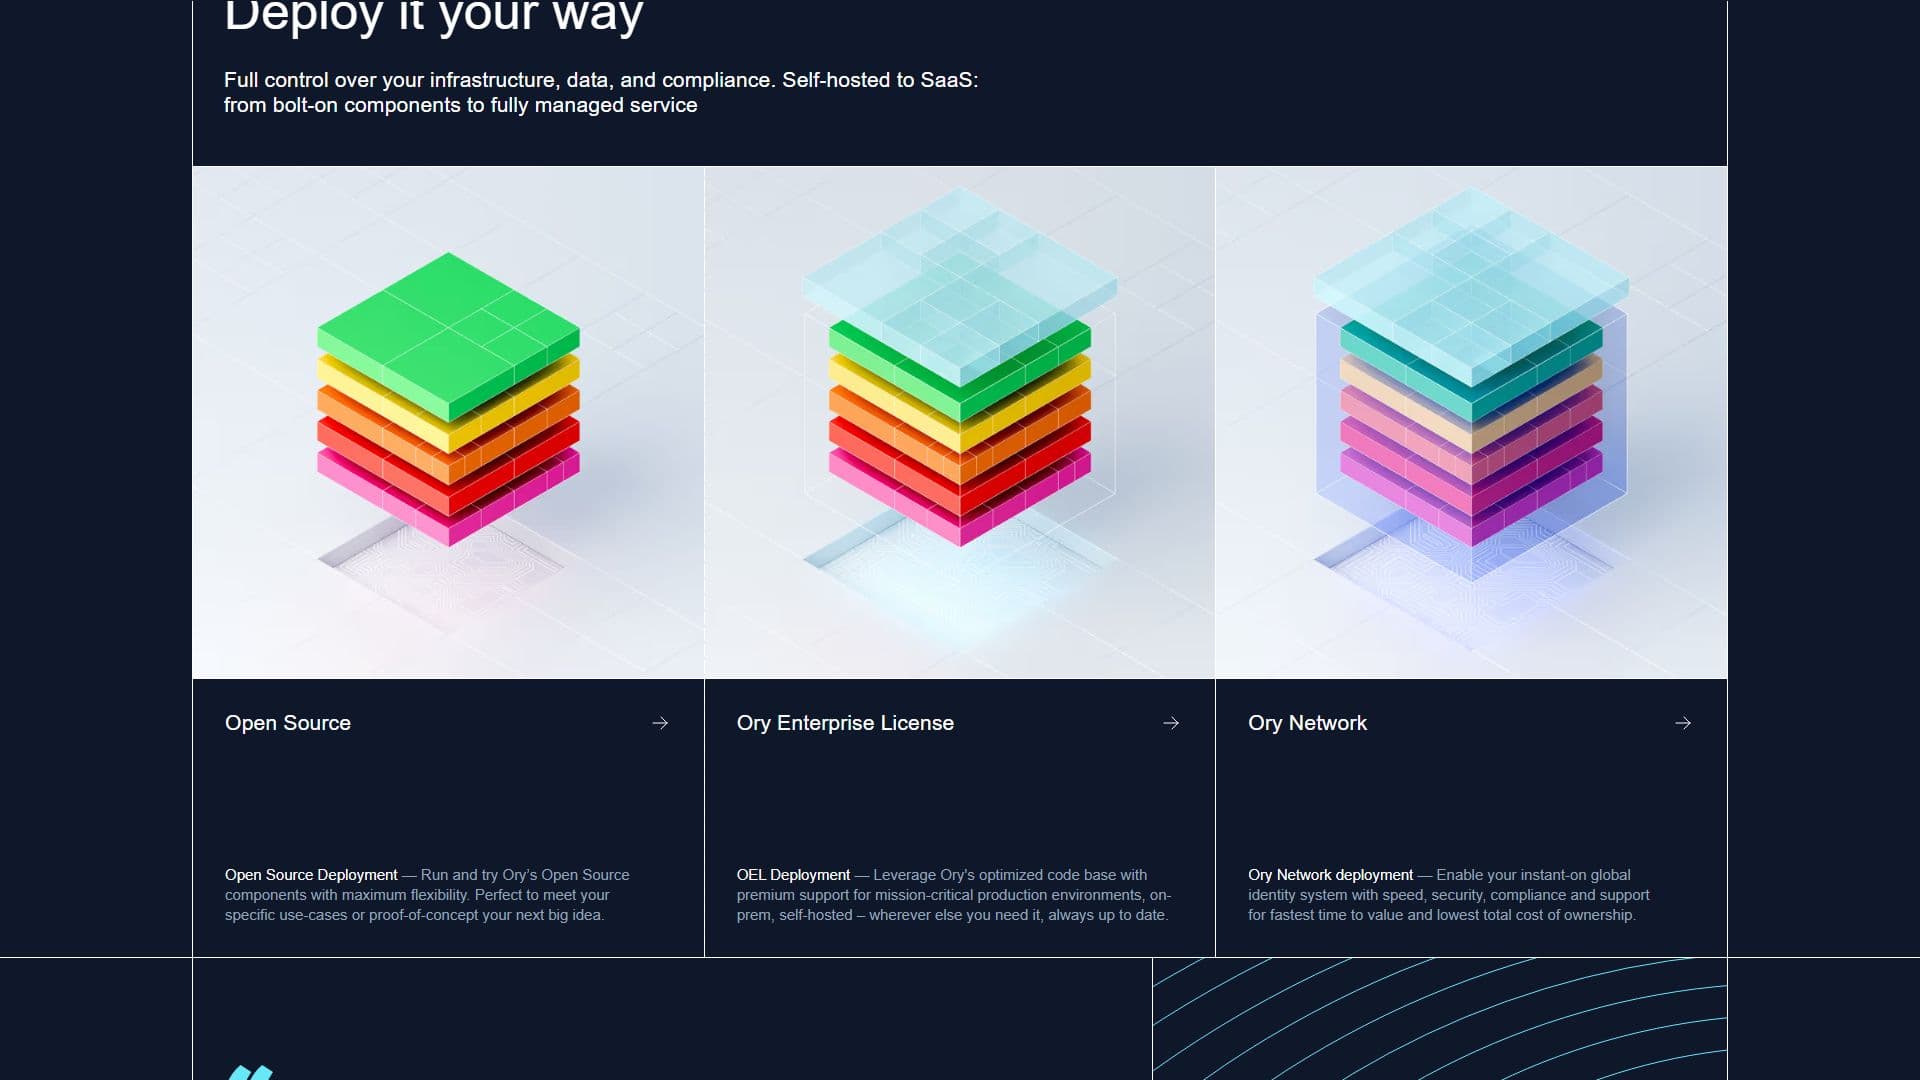
Task: Click the arrow icon beside Open Source
Action: coord(660,723)
